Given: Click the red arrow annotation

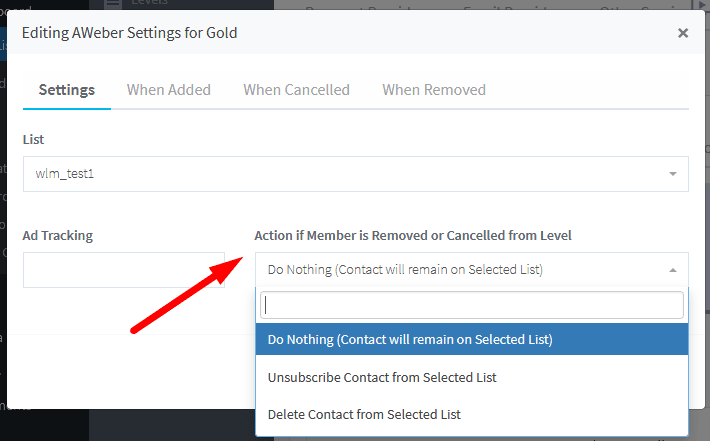Looking at the screenshot, I should (x=187, y=295).
